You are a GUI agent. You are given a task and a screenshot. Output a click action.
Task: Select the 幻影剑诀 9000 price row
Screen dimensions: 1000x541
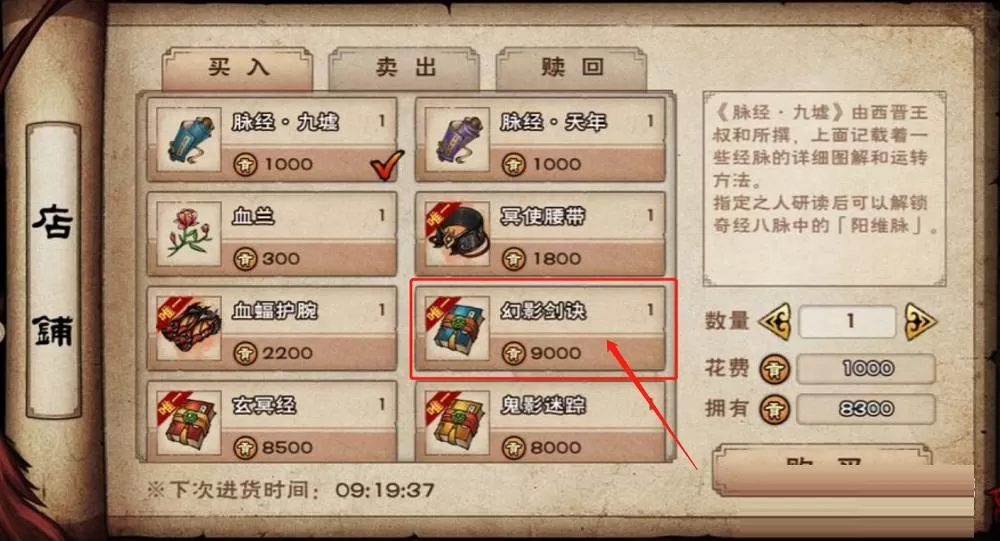tap(577, 353)
